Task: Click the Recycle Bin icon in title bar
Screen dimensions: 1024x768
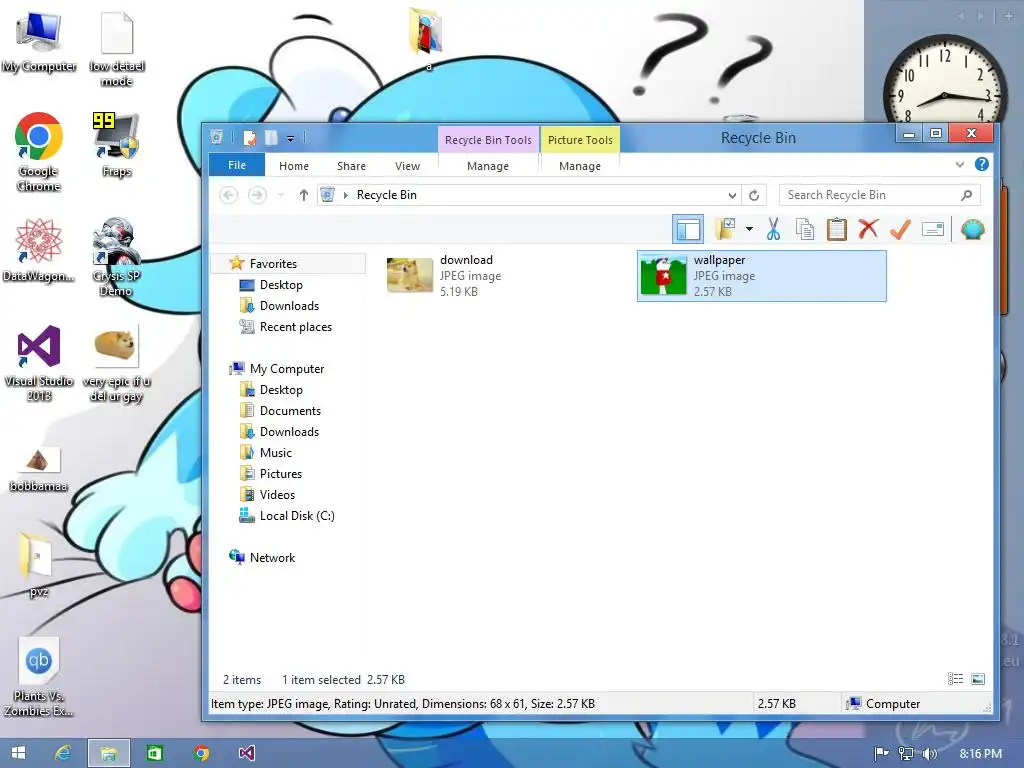Action: pos(217,137)
